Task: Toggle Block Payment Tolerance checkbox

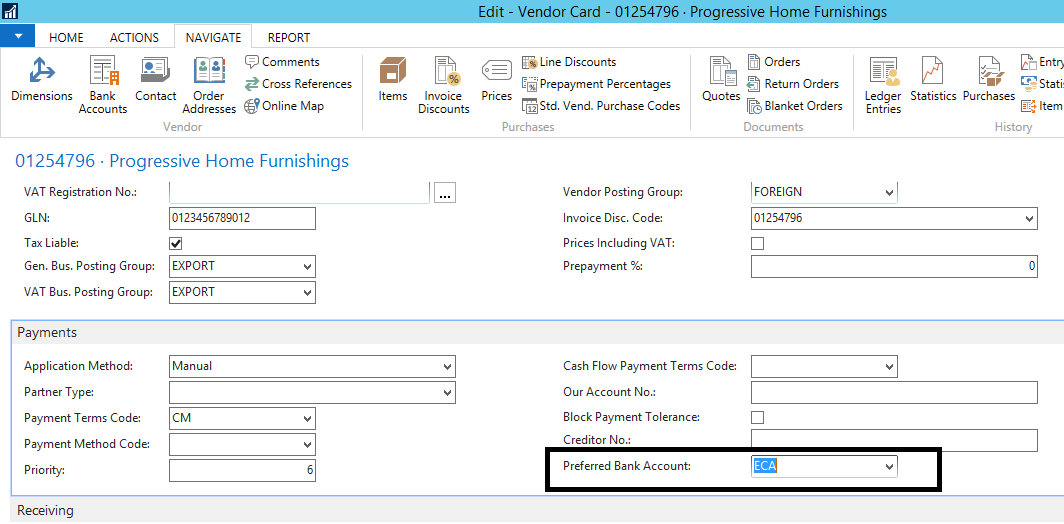Action: pos(757,417)
